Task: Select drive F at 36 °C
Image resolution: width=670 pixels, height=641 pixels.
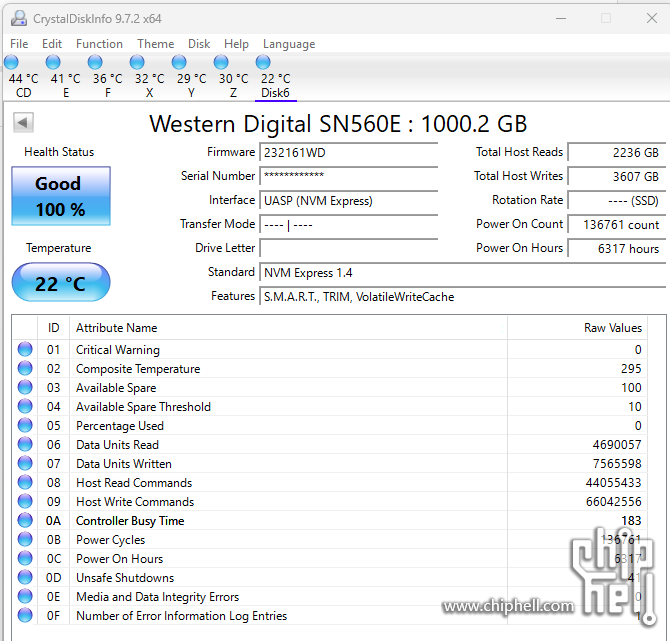Action: 107,77
